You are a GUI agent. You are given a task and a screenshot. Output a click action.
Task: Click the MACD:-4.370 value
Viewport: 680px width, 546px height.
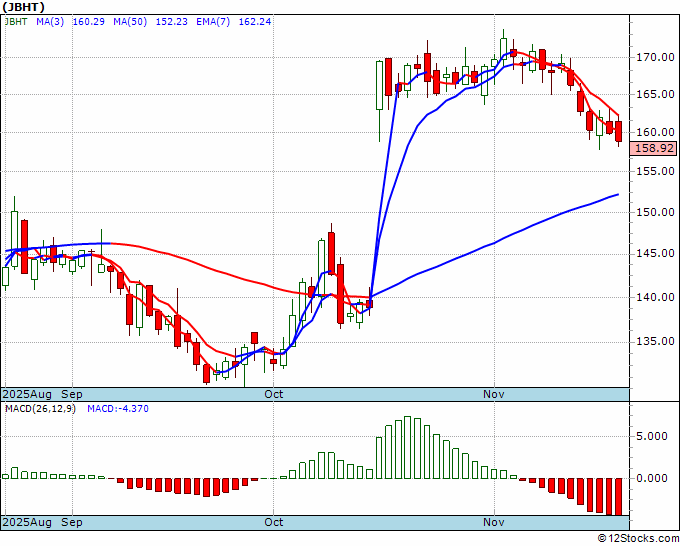[x=118, y=409]
